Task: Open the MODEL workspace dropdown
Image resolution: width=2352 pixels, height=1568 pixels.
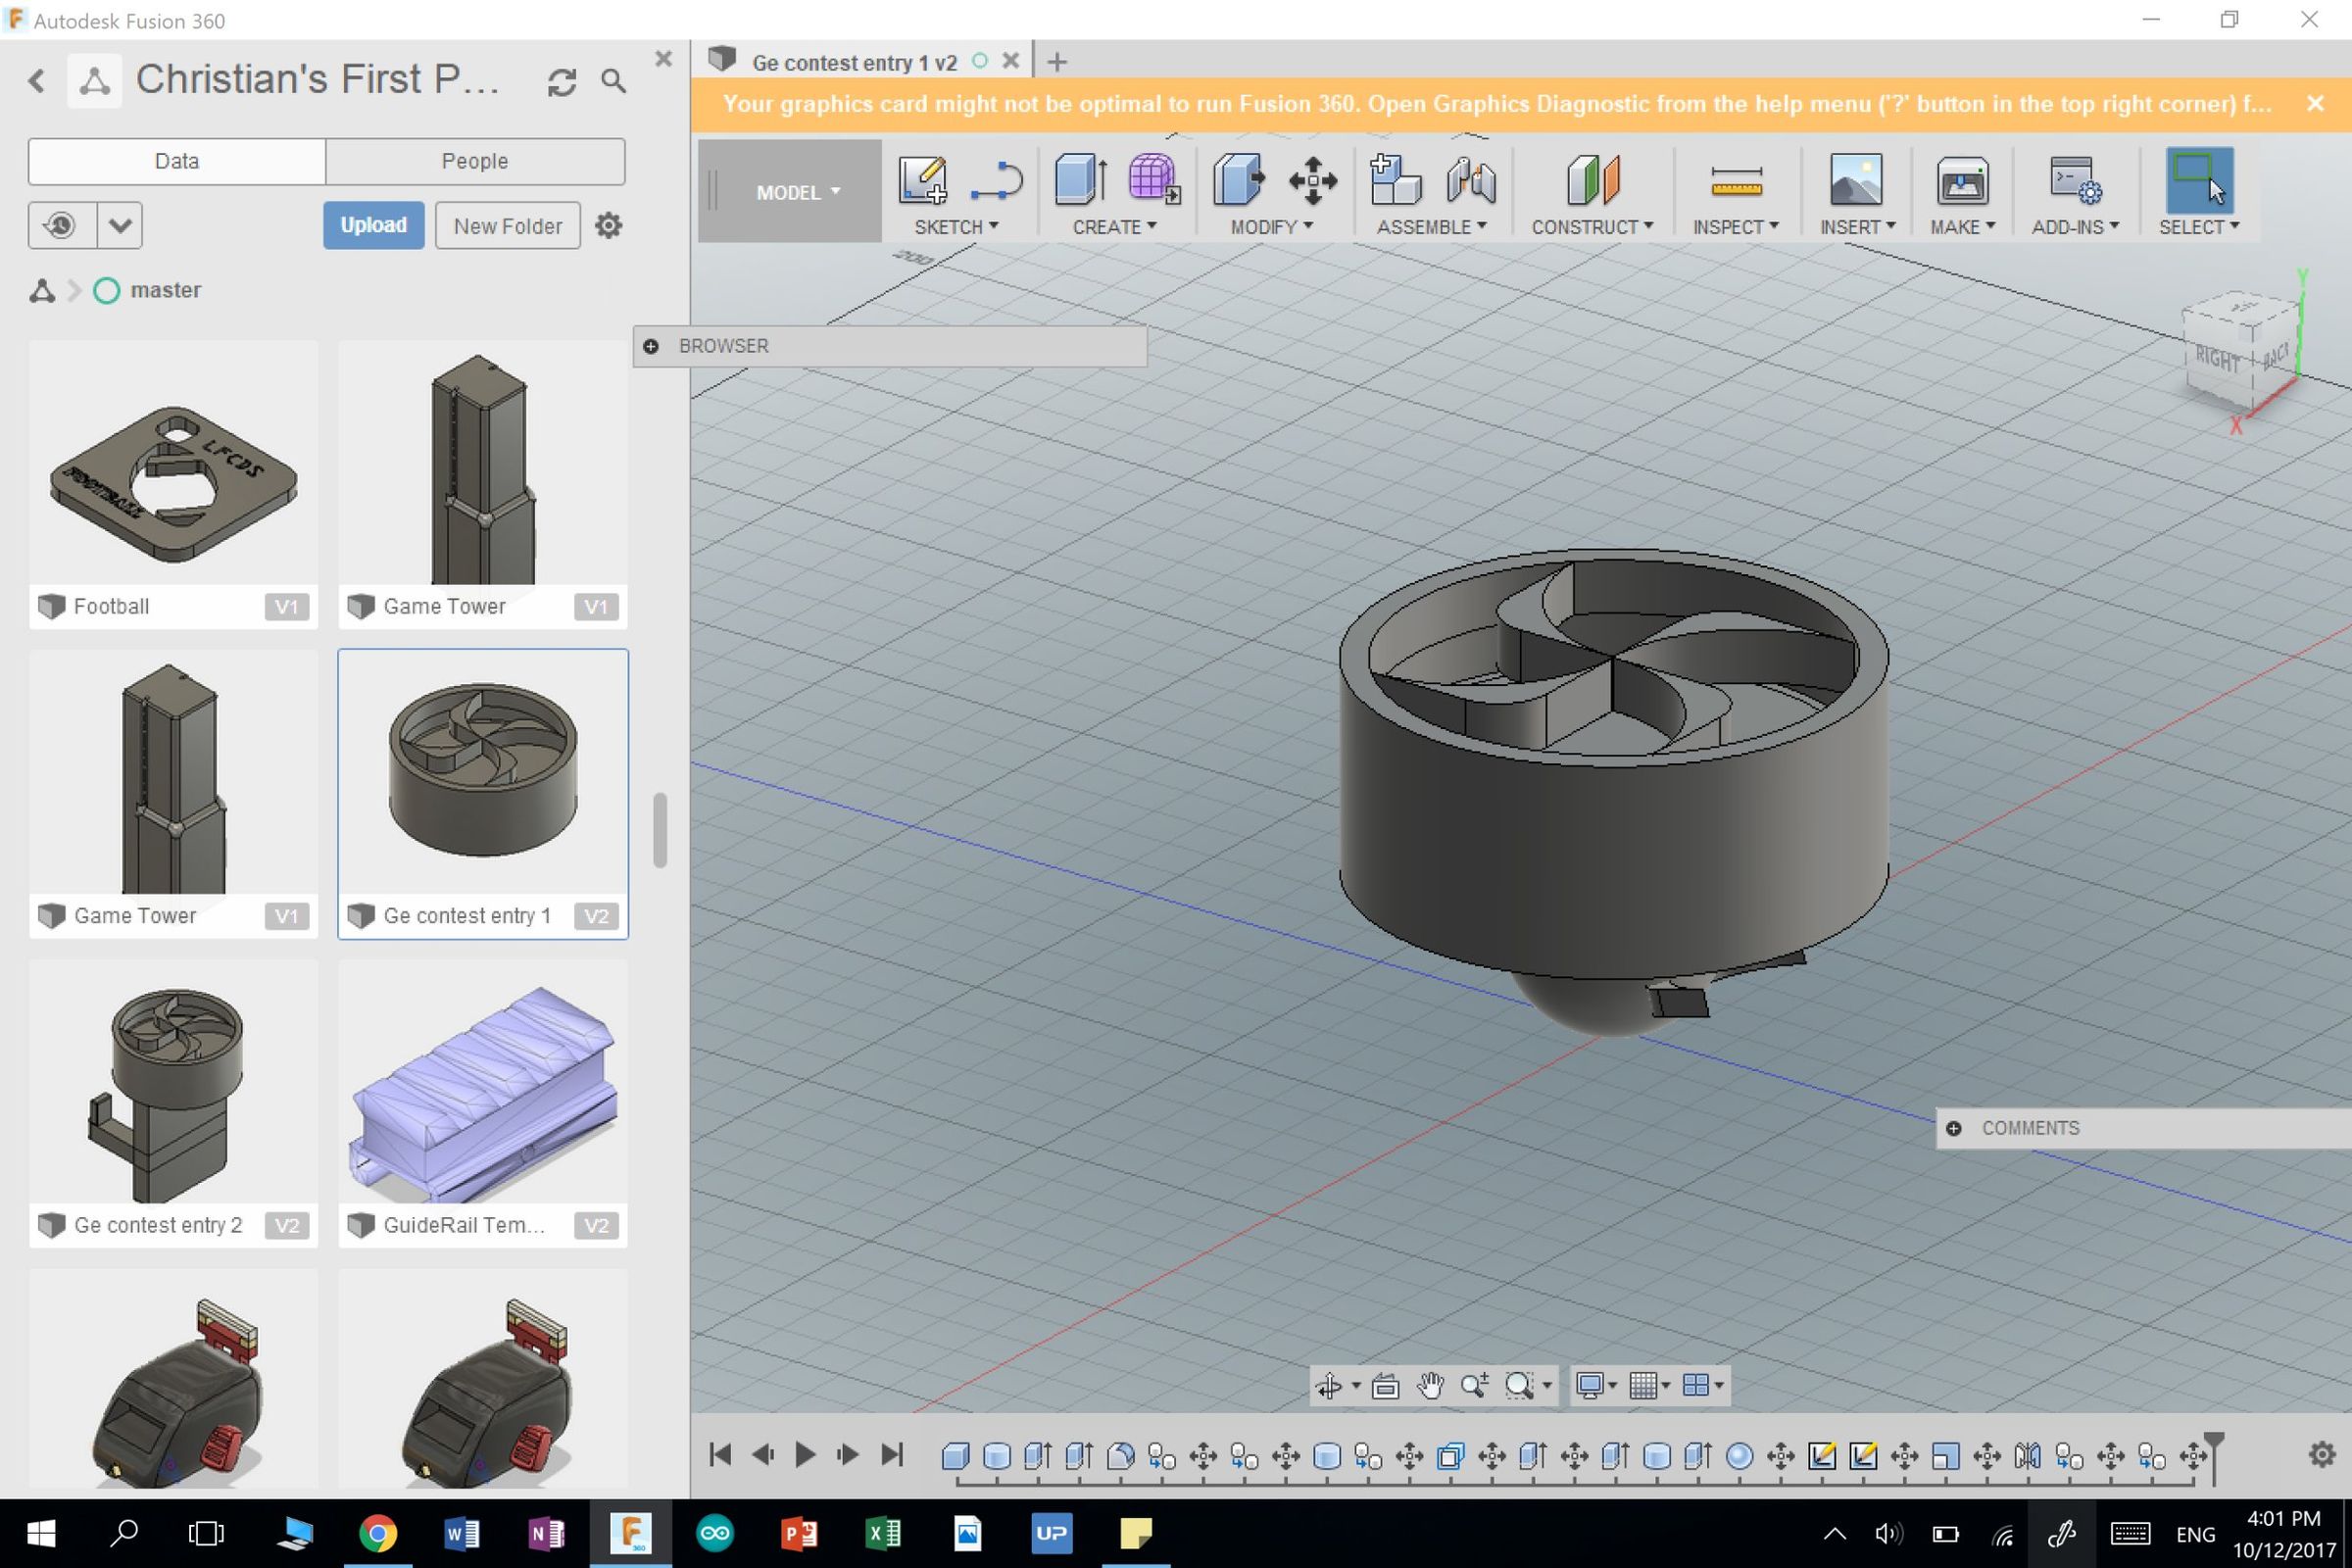Action: click(x=797, y=192)
